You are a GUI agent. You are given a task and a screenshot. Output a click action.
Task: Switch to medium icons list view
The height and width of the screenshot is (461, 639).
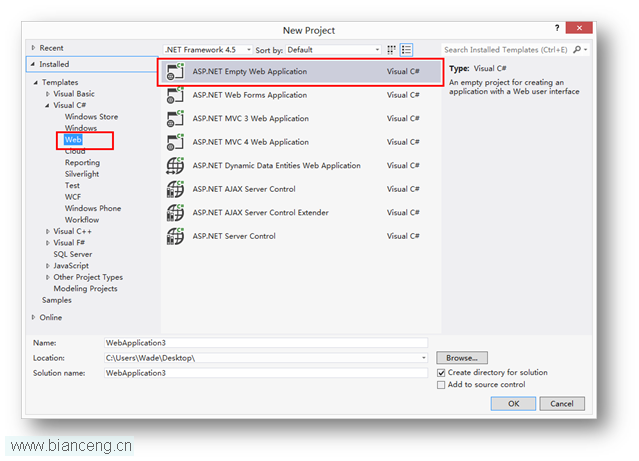coord(406,50)
